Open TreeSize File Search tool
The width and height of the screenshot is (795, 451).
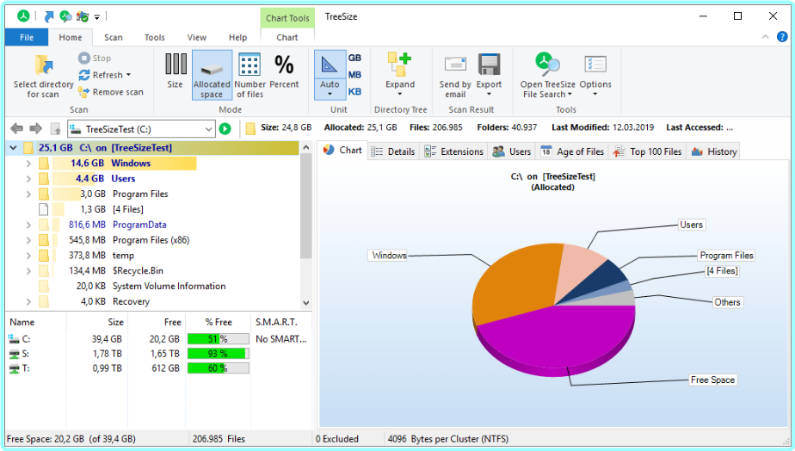546,67
